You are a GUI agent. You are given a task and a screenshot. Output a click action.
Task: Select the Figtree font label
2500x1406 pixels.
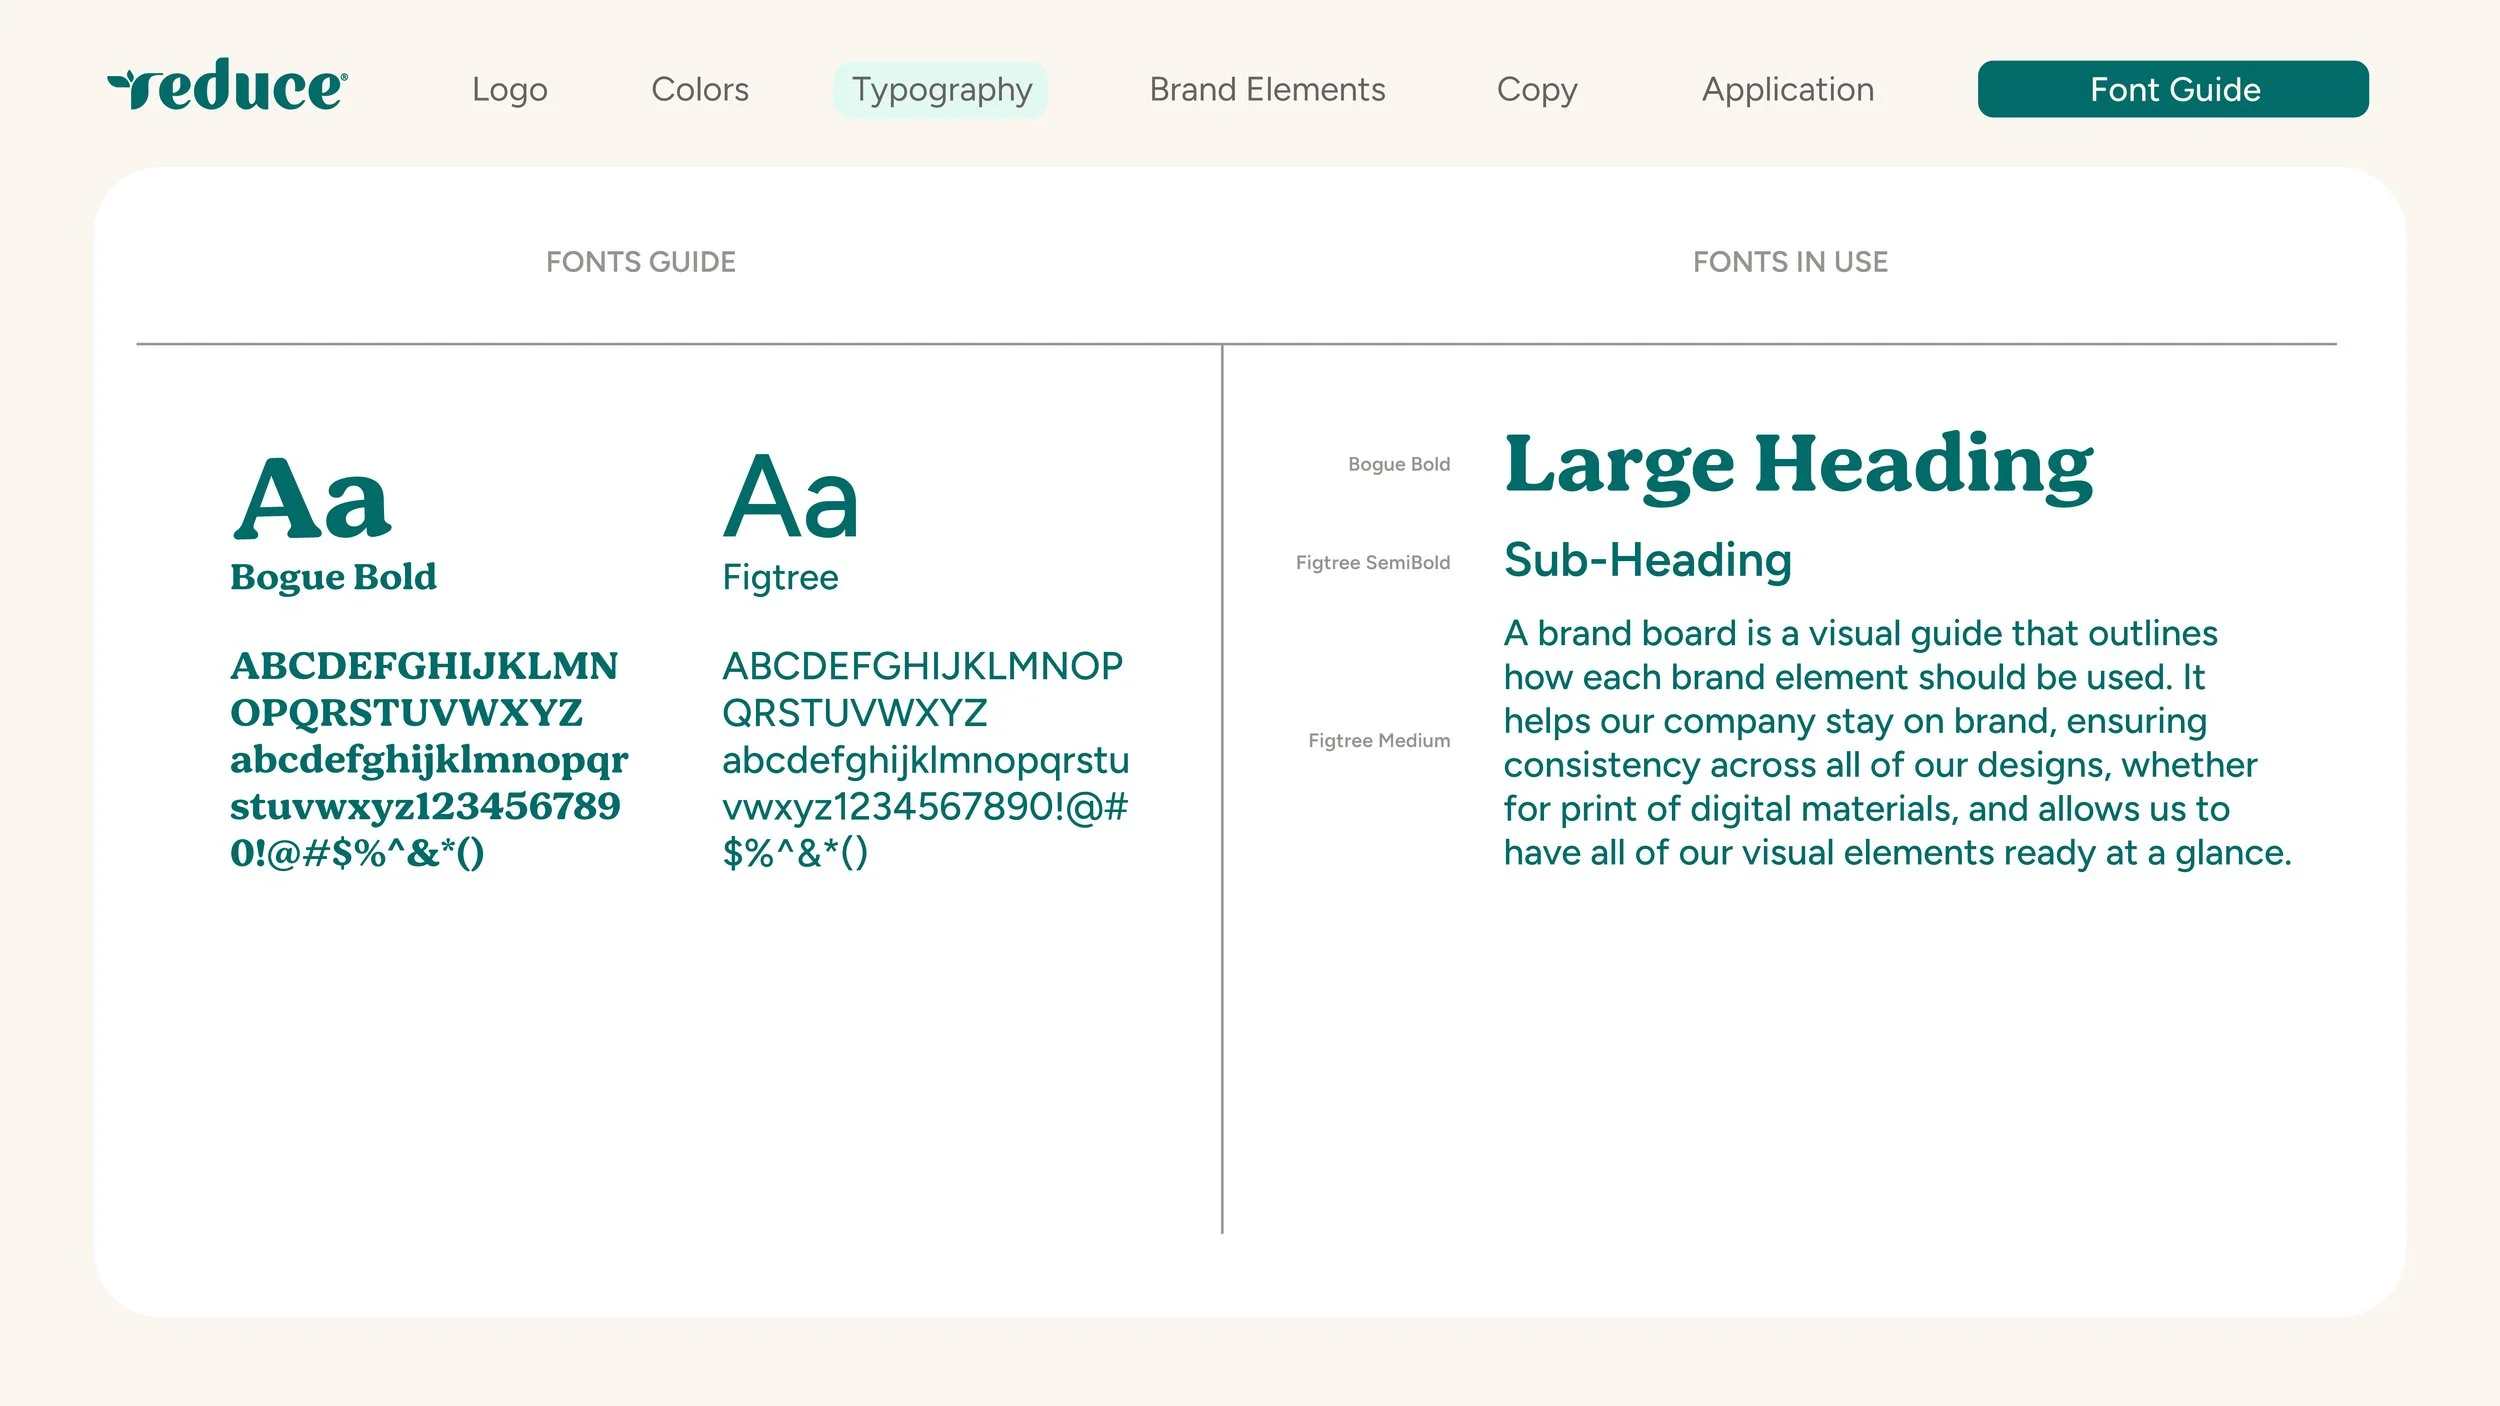(781, 577)
